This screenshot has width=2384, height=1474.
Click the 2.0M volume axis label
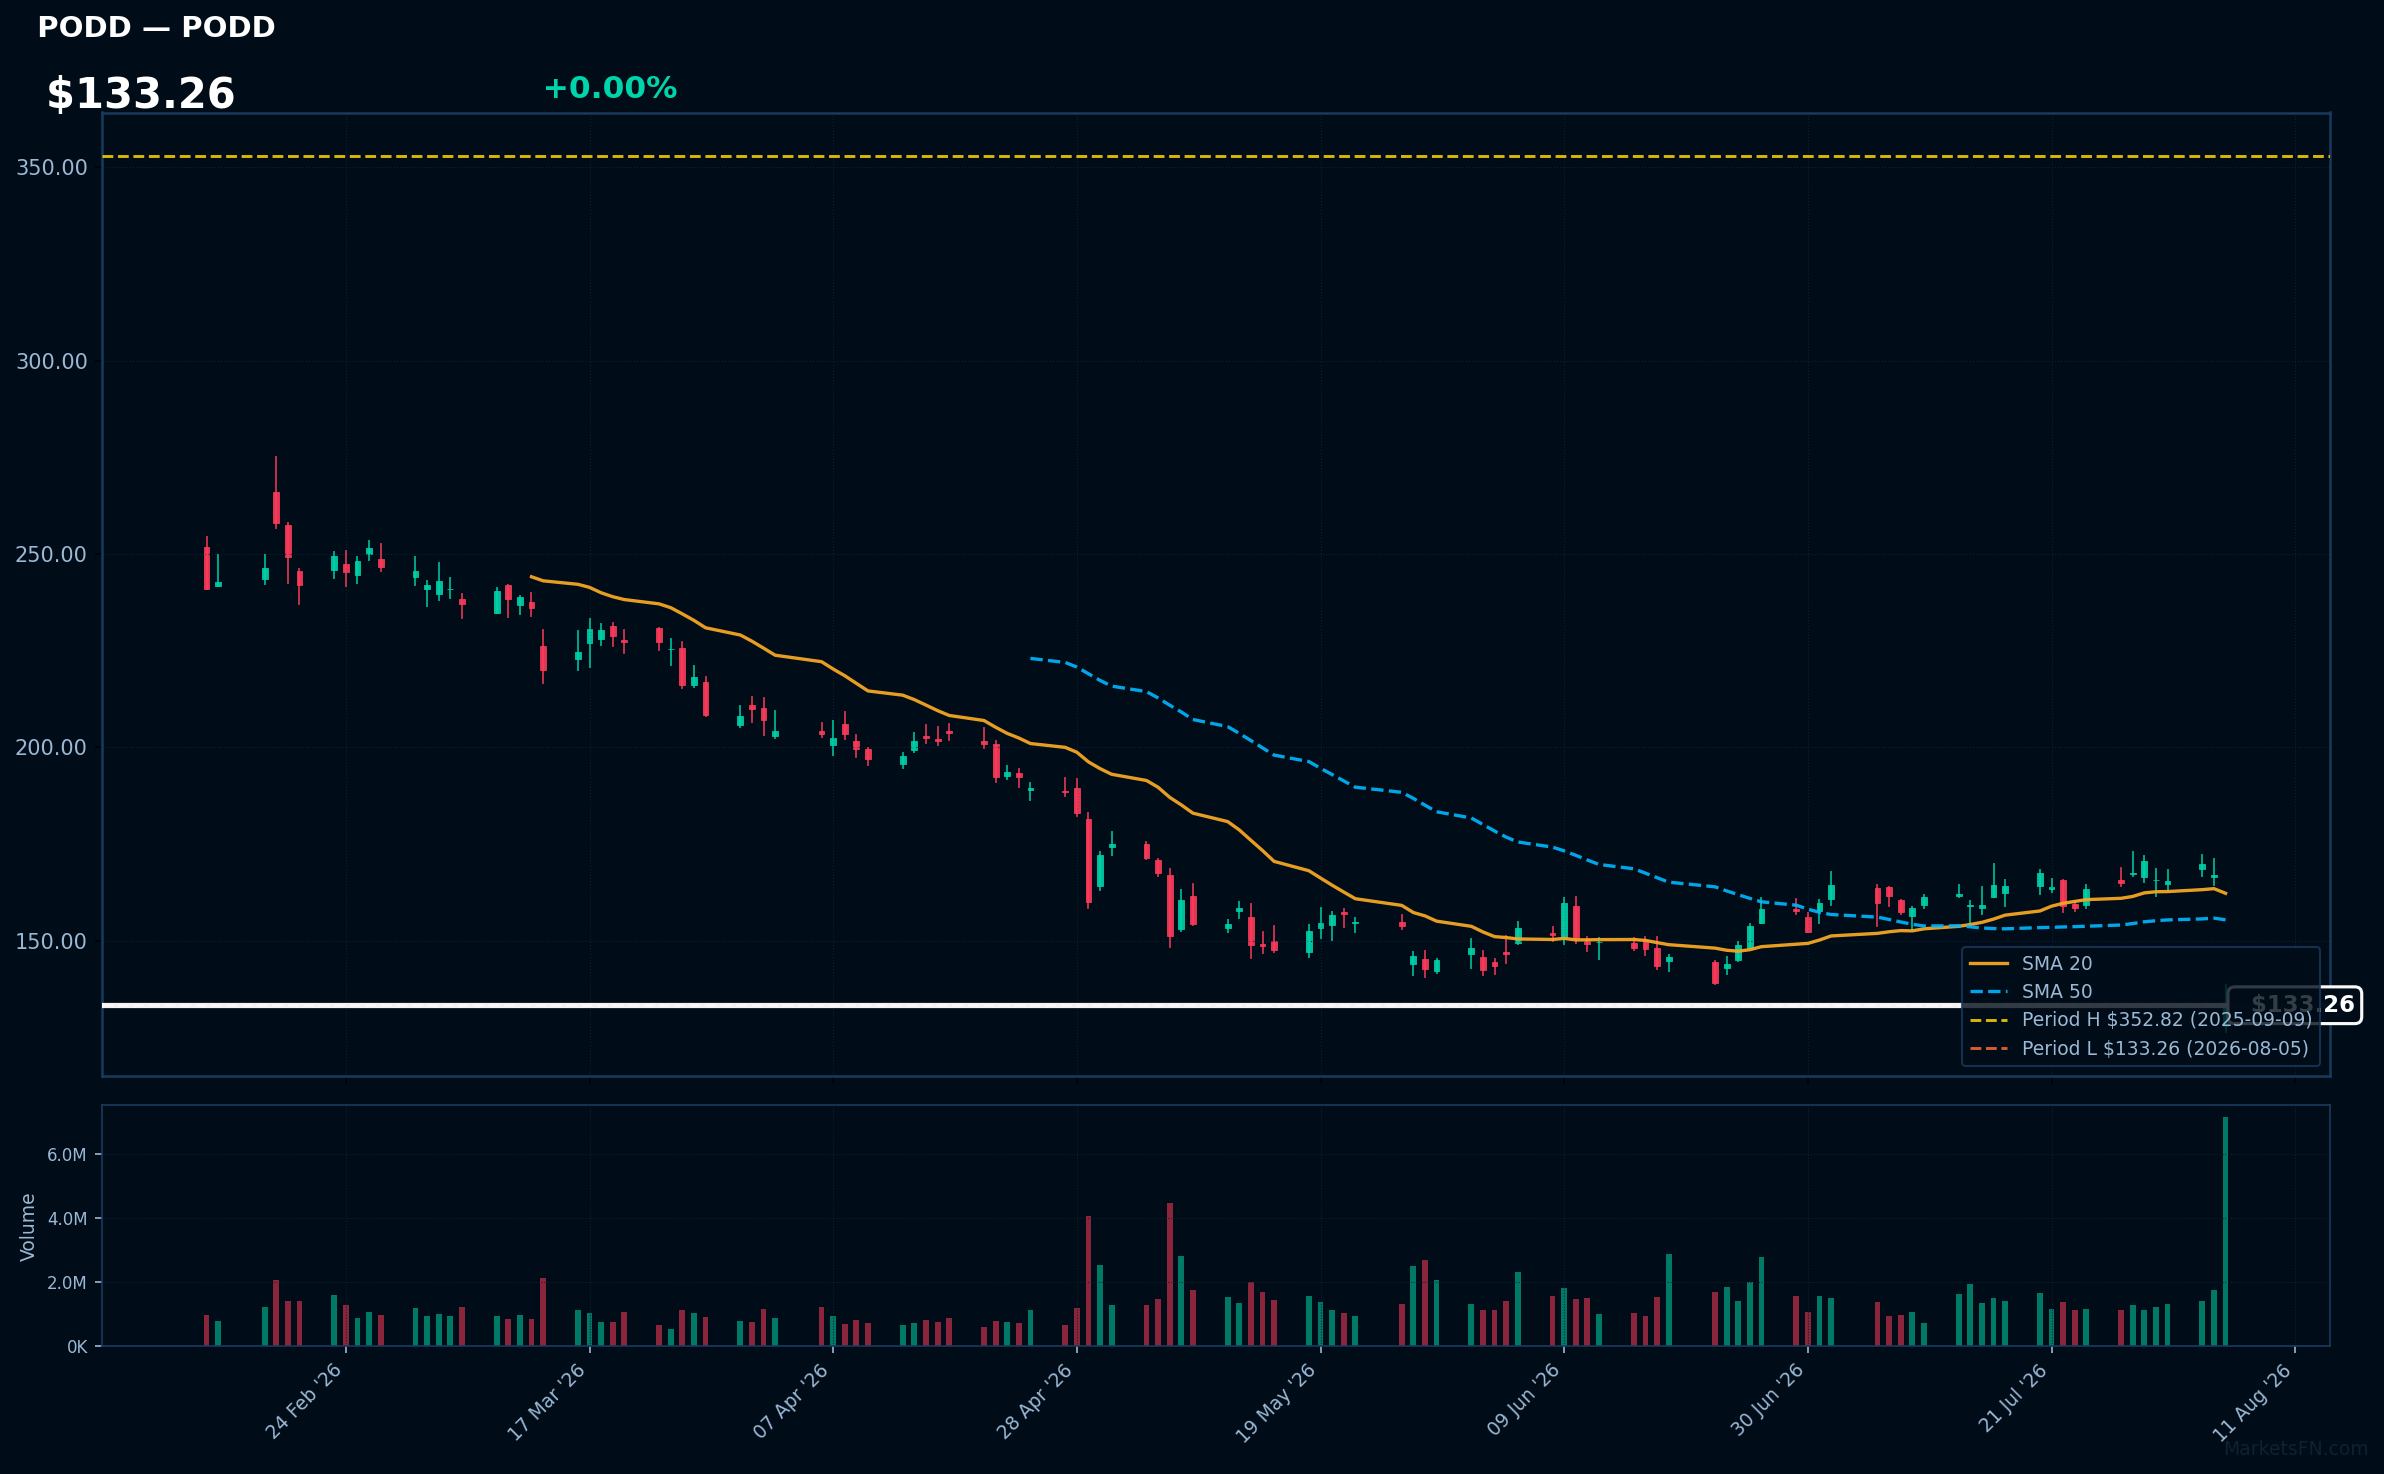(x=67, y=1283)
